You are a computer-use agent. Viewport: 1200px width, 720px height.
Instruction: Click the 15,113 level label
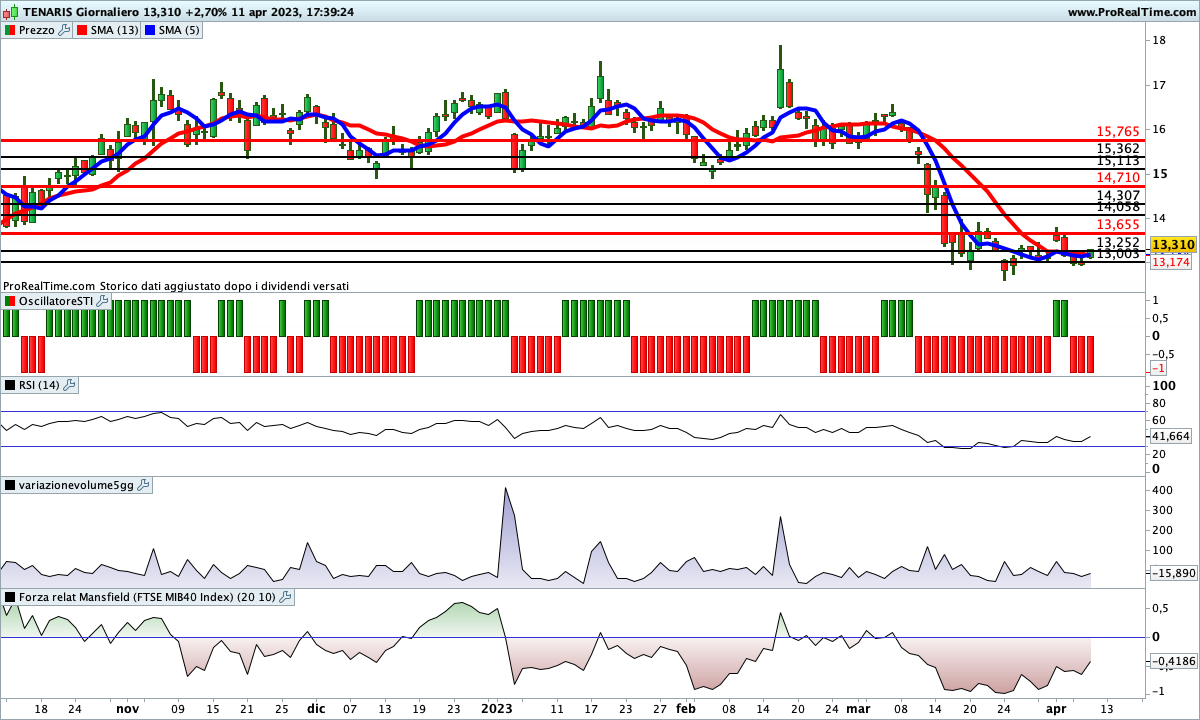click(1118, 160)
